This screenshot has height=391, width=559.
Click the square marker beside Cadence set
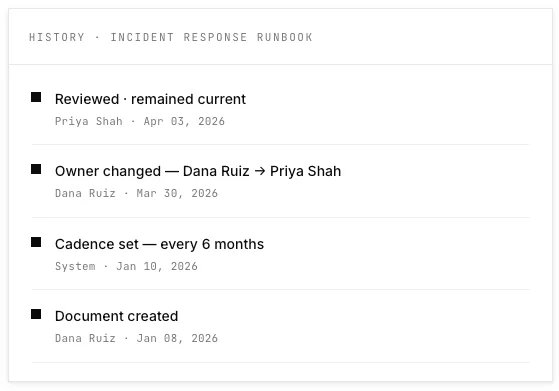point(36,242)
